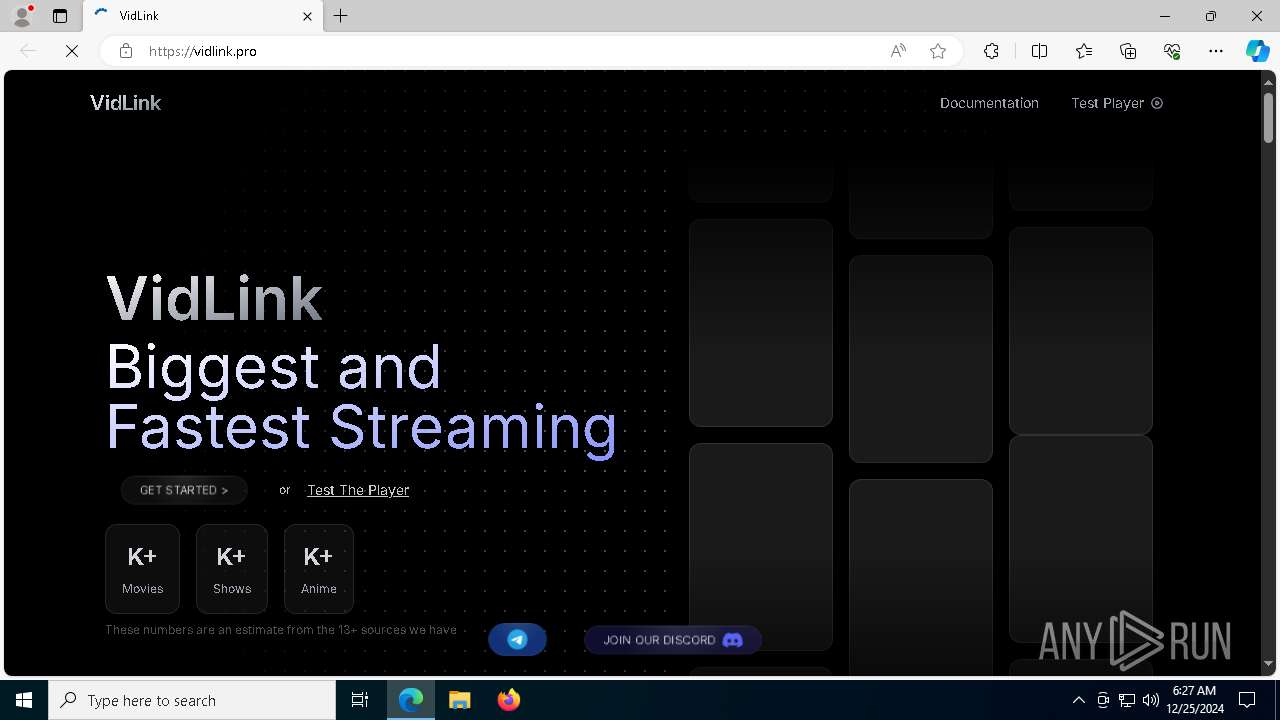Image resolution: width=1280 pixels, height=720 pixels.
Task: Show hidden system tray icons
Action: tap(1078, 700)
